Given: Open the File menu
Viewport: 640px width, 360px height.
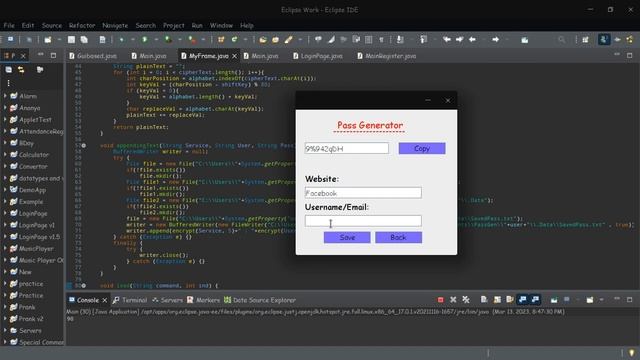Looking at the screenshot, I should pos(9,25).
